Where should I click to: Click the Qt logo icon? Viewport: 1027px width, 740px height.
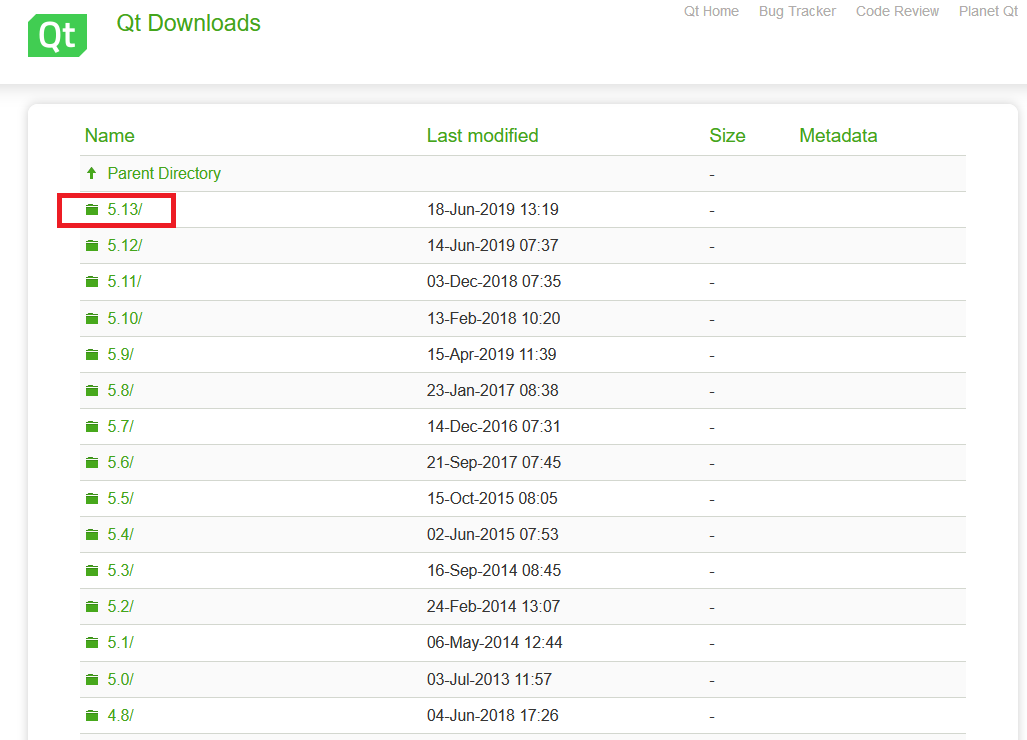pyautogui.click(x=58, y=35)
